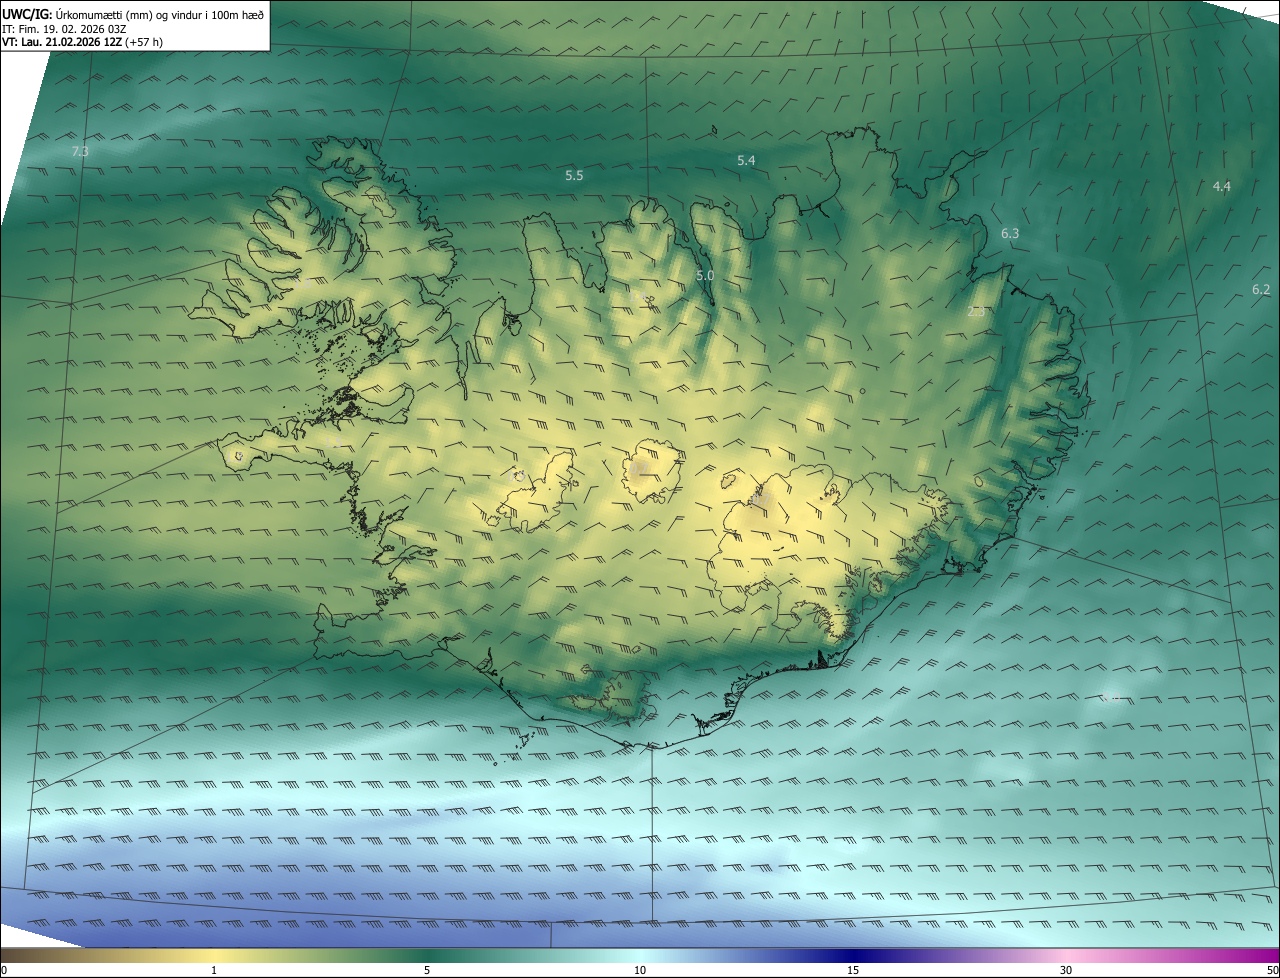Click the 6.2 value label on the map
1280x978 pixels.
tap(1261, 289)
